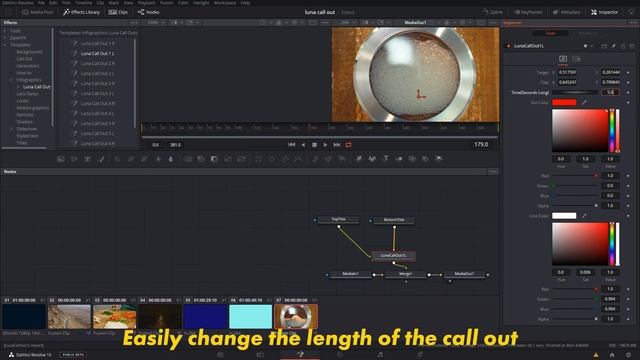Image resolution: width=640 pixels, height=360 pixels.
Task: Click the Time(Seconds Long) value field
Action: (x=610, y=93)
